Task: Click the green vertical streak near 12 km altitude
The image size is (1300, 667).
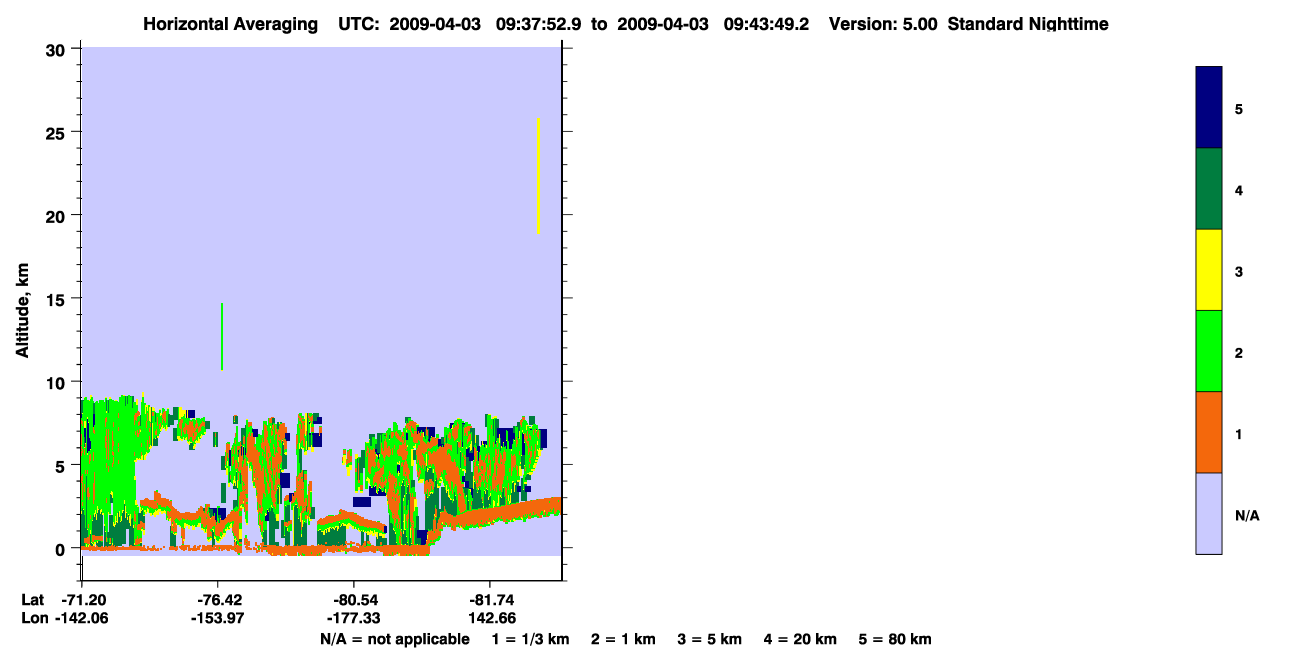Action: click(222, 336)
